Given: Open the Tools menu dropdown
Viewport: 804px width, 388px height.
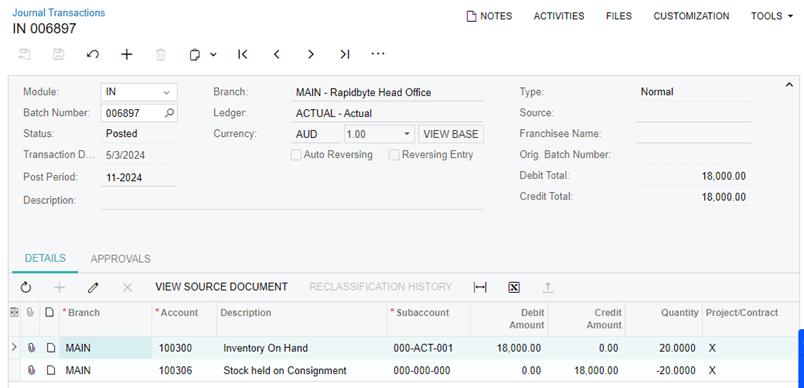Looking at the screenshot, I should point(772,16).
